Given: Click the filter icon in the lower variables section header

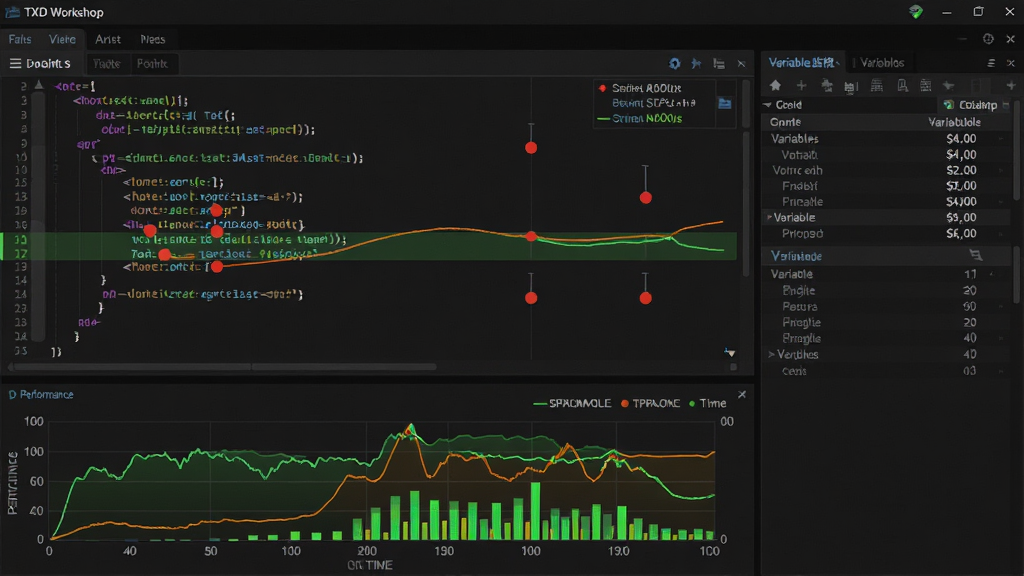Looking at the screenshot, I should coord(976,255).
